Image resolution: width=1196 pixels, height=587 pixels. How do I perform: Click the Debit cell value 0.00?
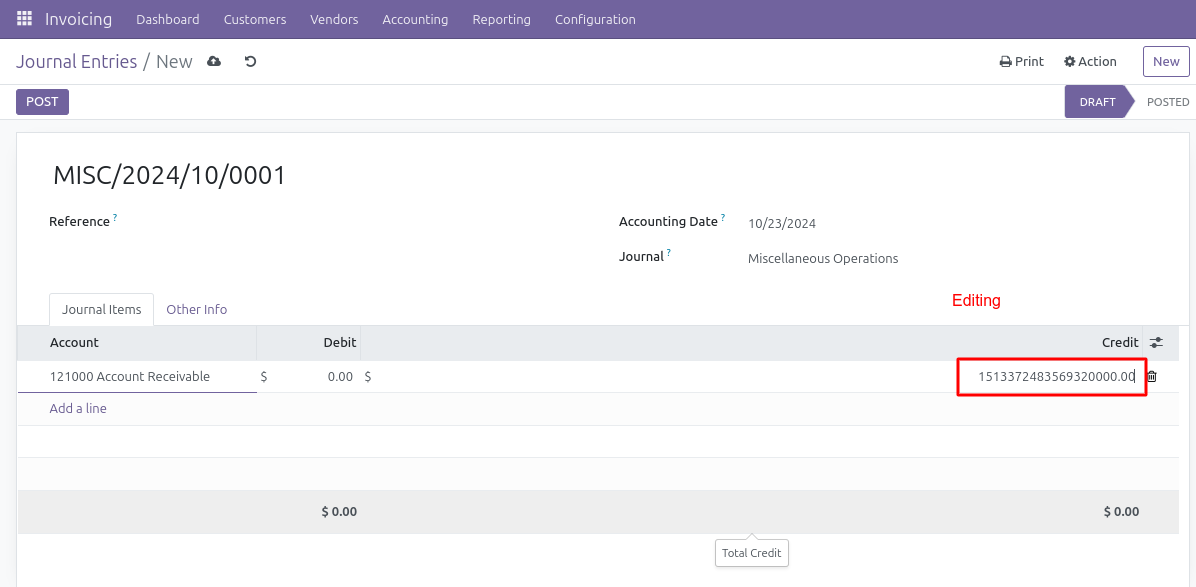(339, 377)
